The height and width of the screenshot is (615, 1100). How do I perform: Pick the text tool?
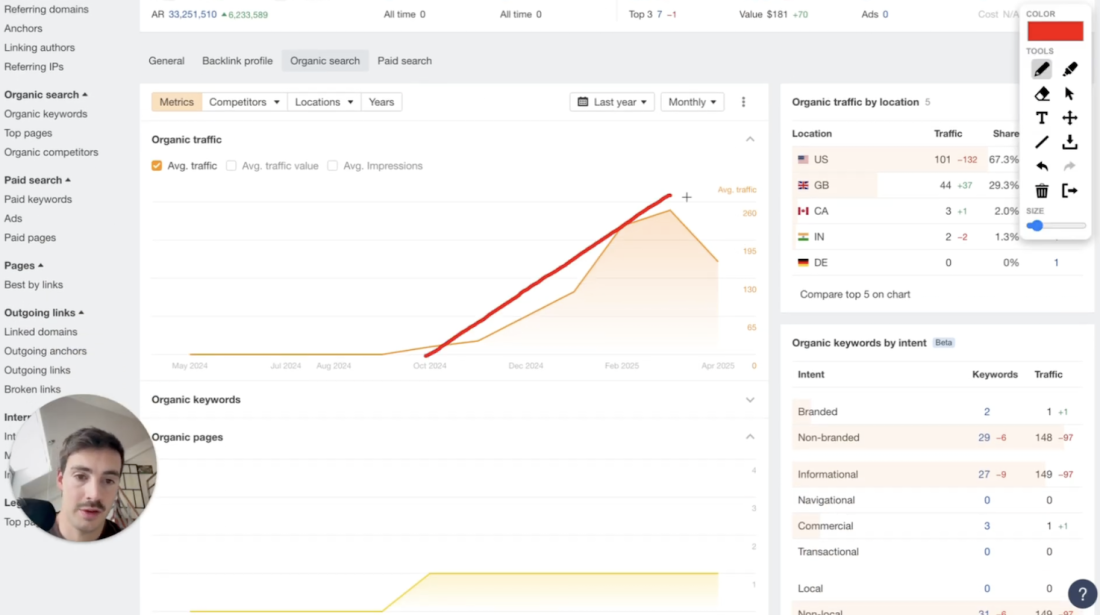1041,118
